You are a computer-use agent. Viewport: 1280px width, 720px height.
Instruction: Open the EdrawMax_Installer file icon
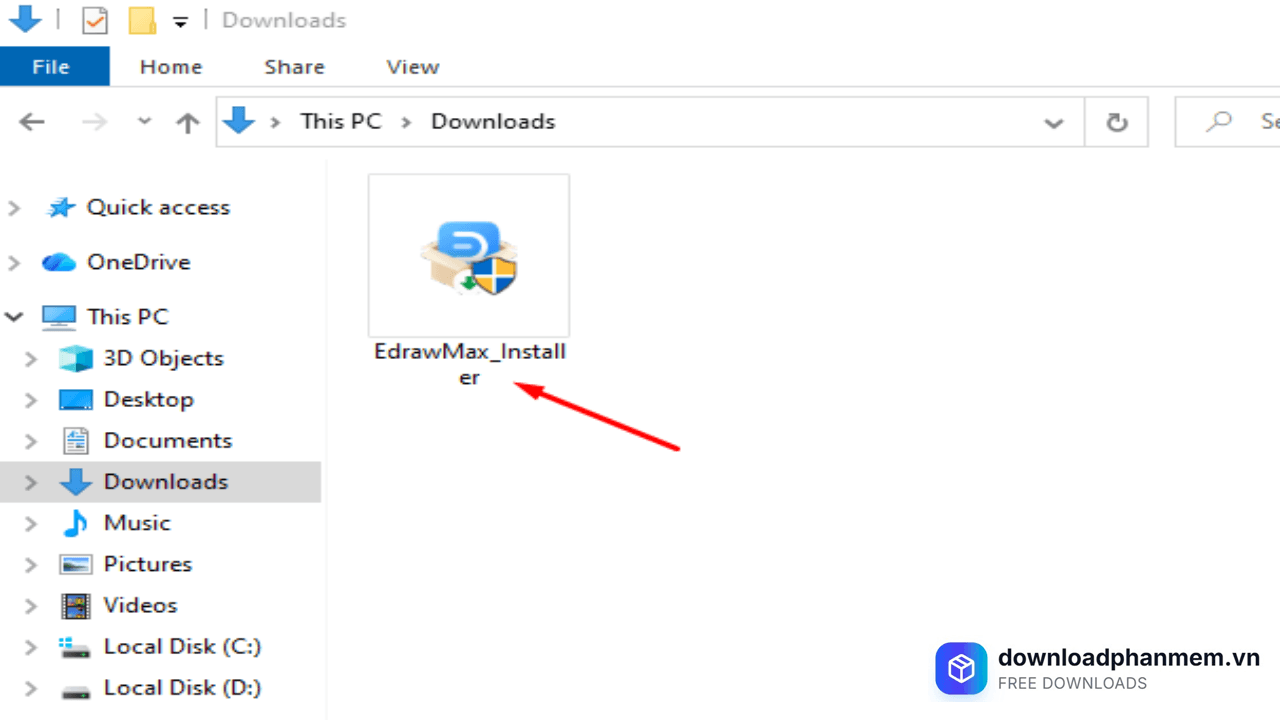(x=469, y=256)
